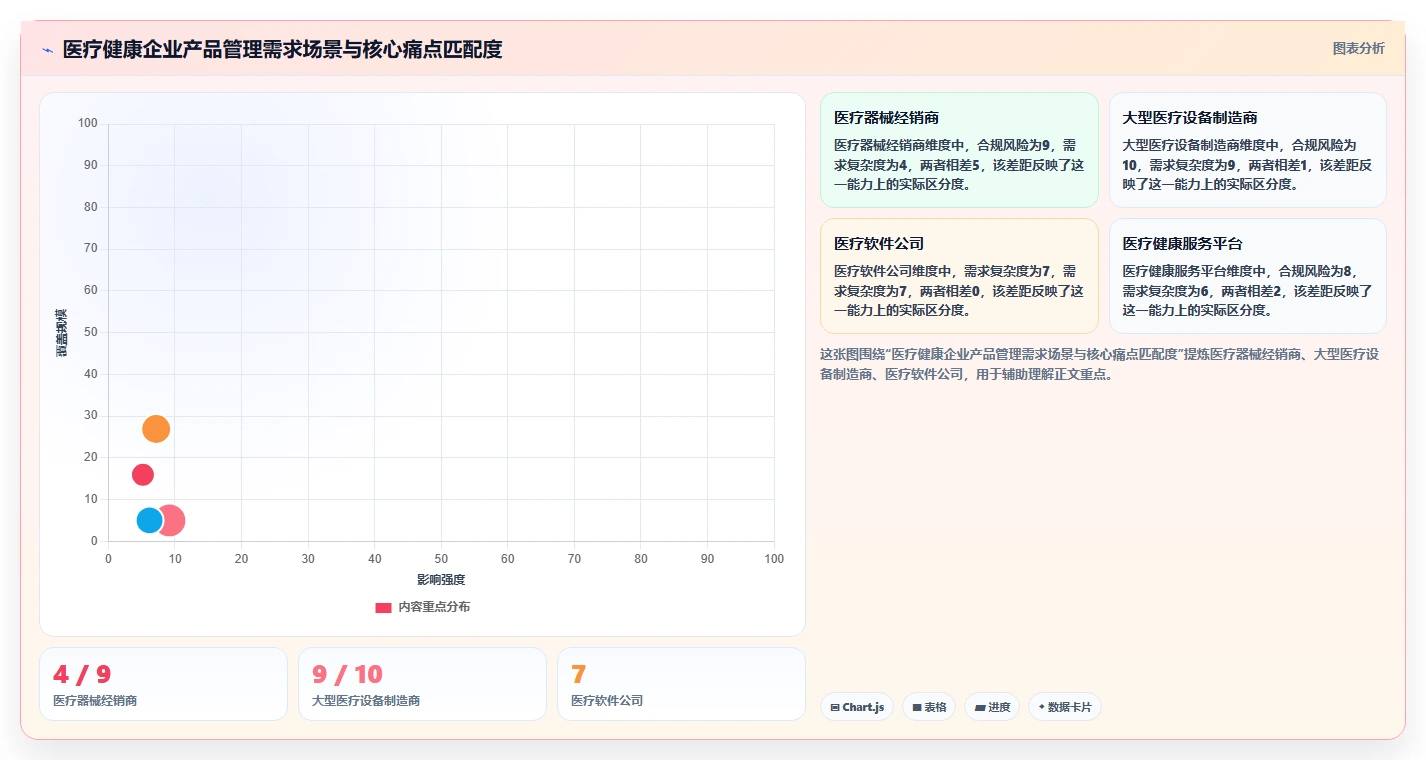Click the 进度 tag chip
This screenshot has width=1426, height=760.
coord(992,707)
